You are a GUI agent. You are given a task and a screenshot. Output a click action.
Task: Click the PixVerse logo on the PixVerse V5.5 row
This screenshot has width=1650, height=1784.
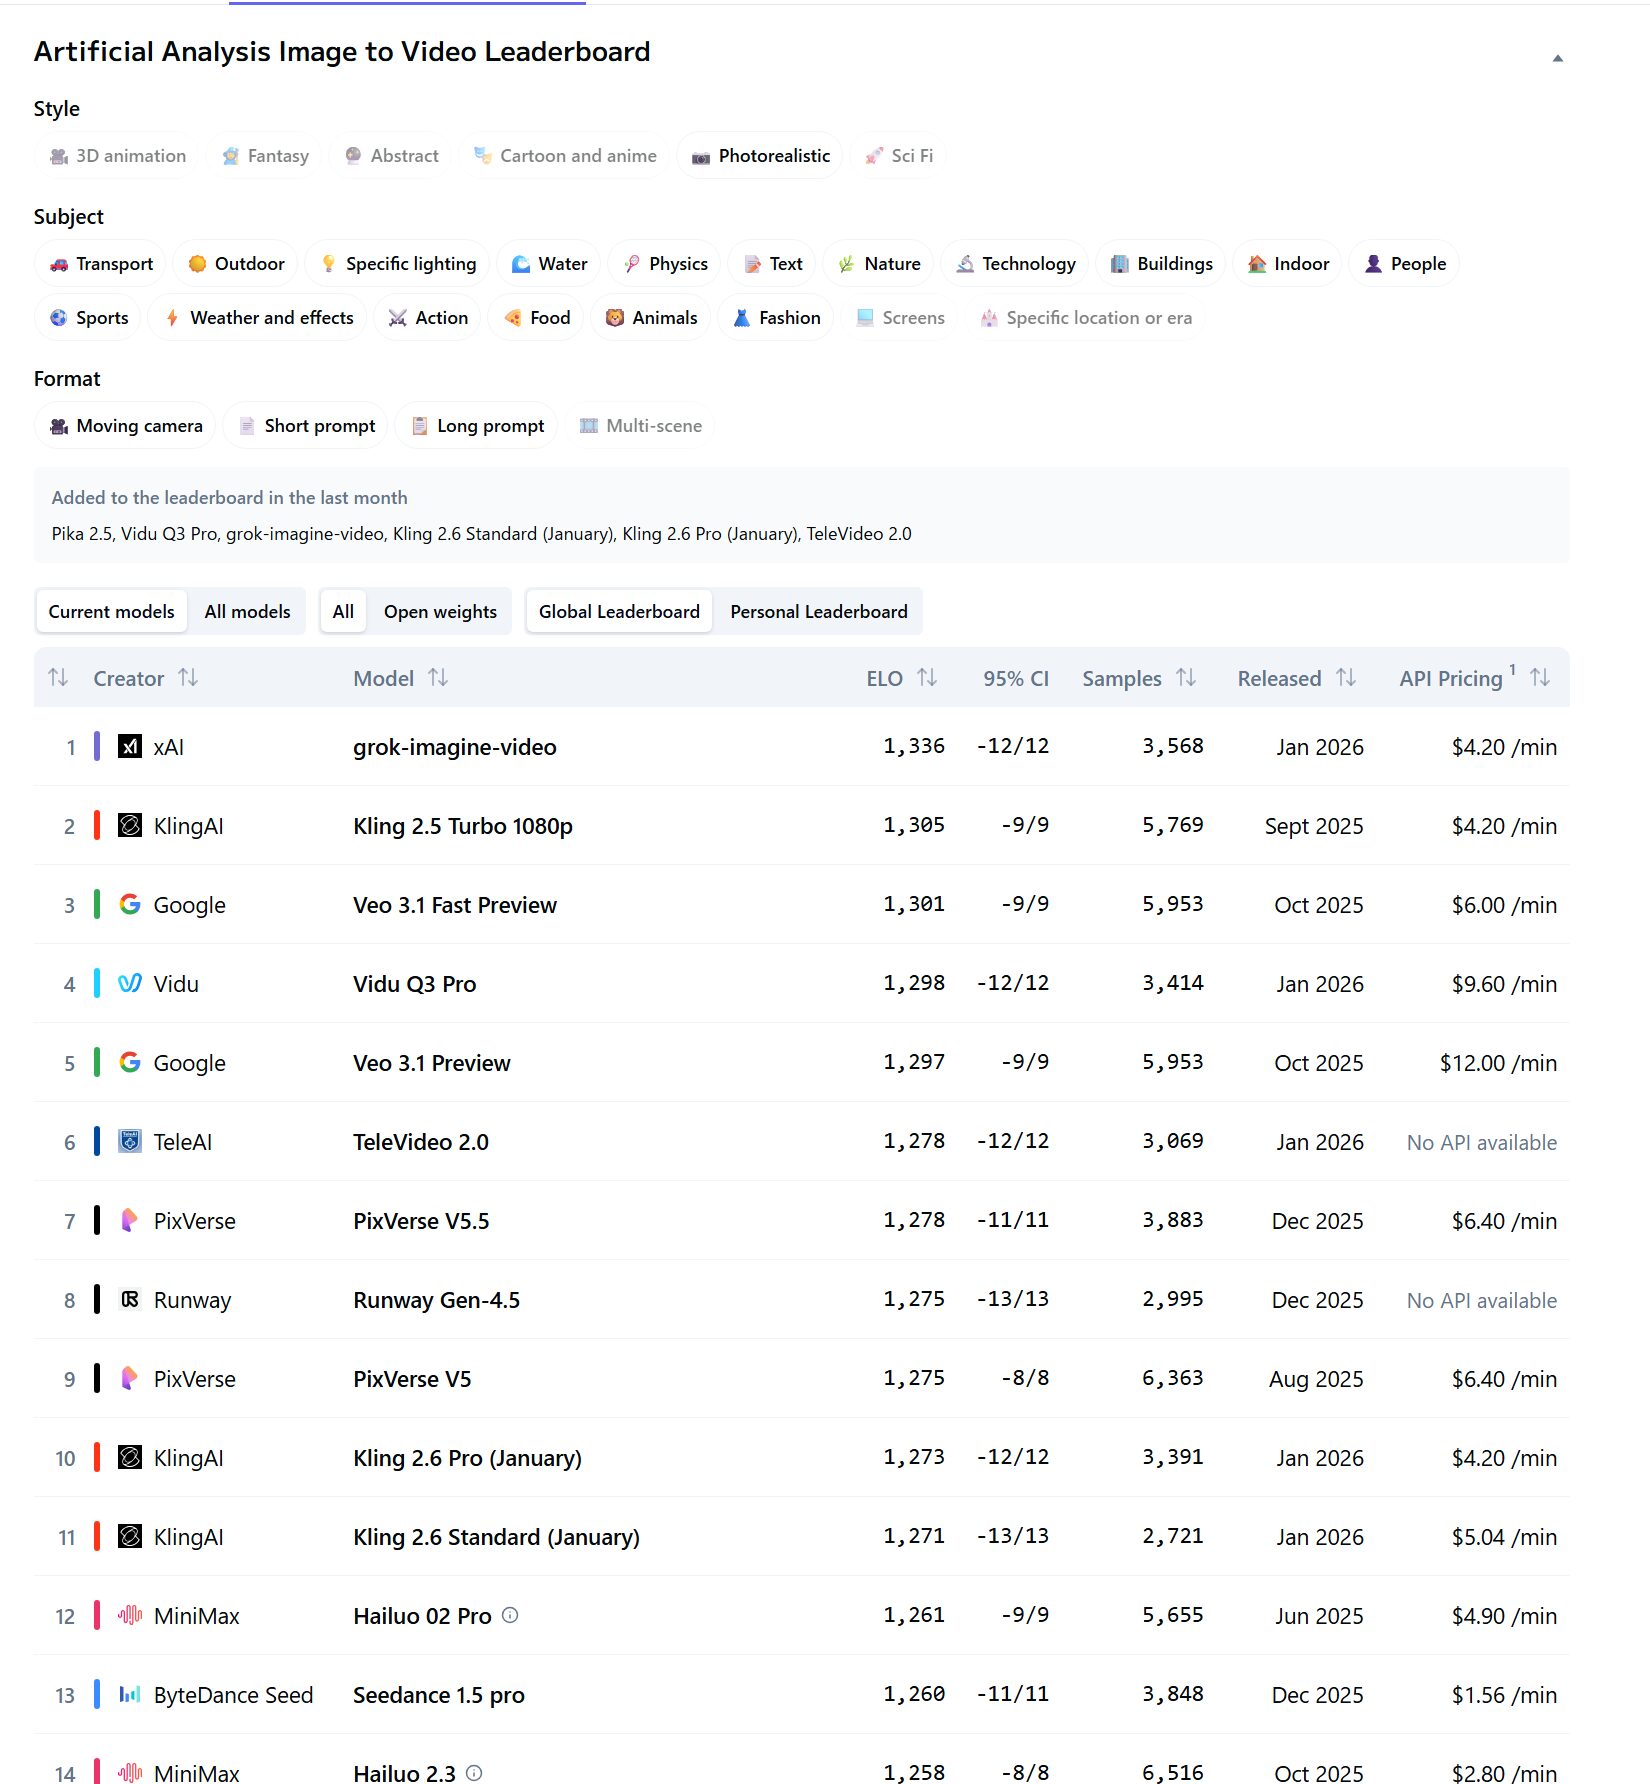(128, 1221)
